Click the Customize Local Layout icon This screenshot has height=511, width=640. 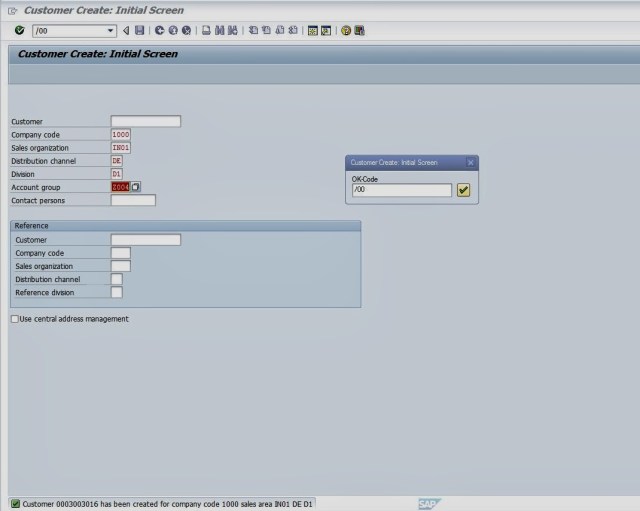point(360,31)
